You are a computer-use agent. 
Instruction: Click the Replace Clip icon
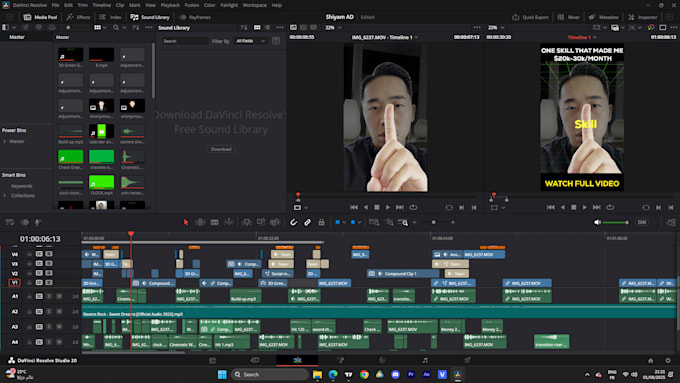(x=275, y=222)
